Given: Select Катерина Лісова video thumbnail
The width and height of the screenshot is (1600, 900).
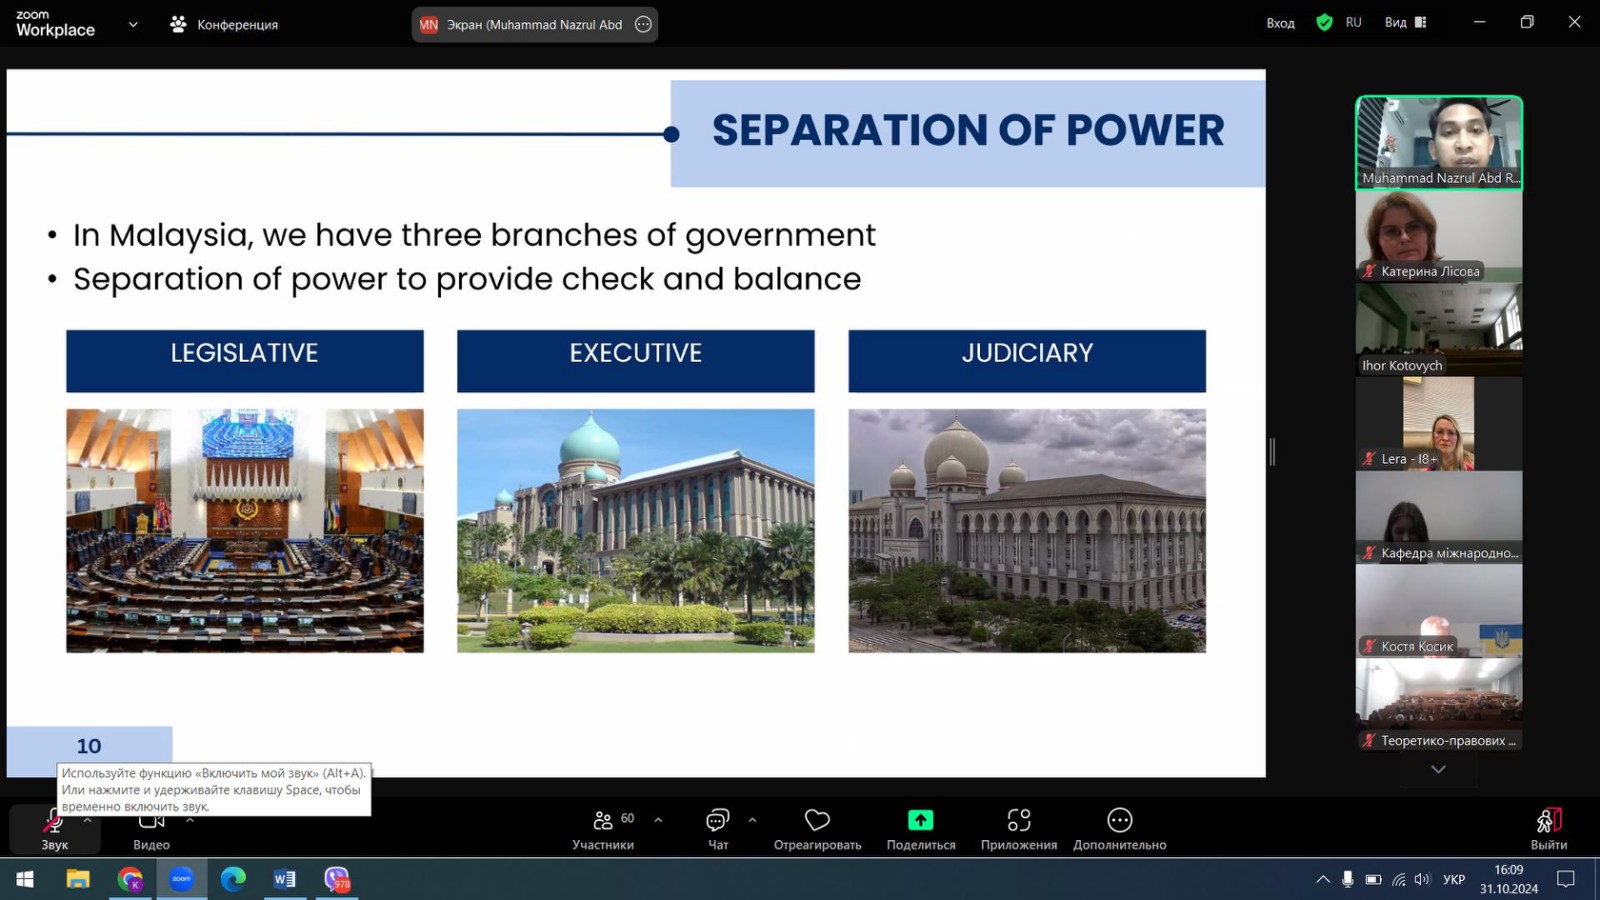Looking at the screenshot, I should (1439, 236).
